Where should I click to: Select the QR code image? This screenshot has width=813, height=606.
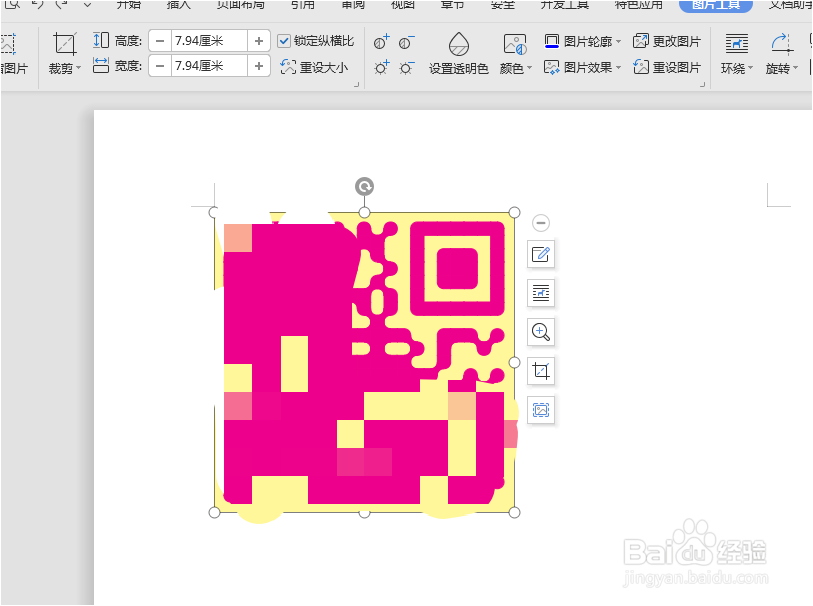[364, 362]
